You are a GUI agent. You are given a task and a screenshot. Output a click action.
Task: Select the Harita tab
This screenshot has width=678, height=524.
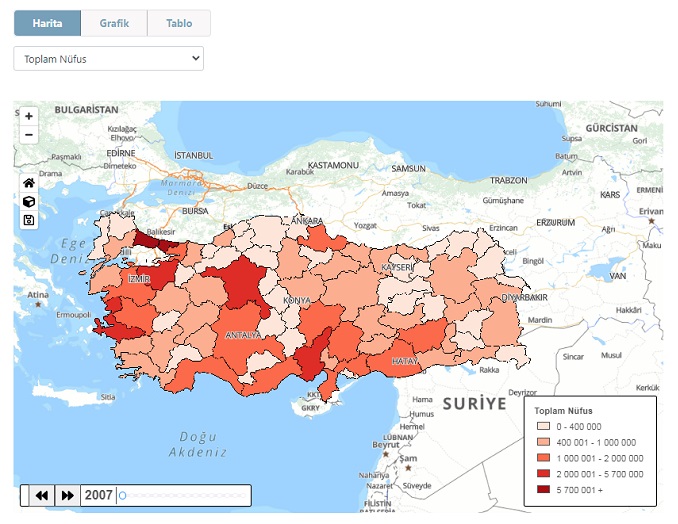(x=48, y=23)
